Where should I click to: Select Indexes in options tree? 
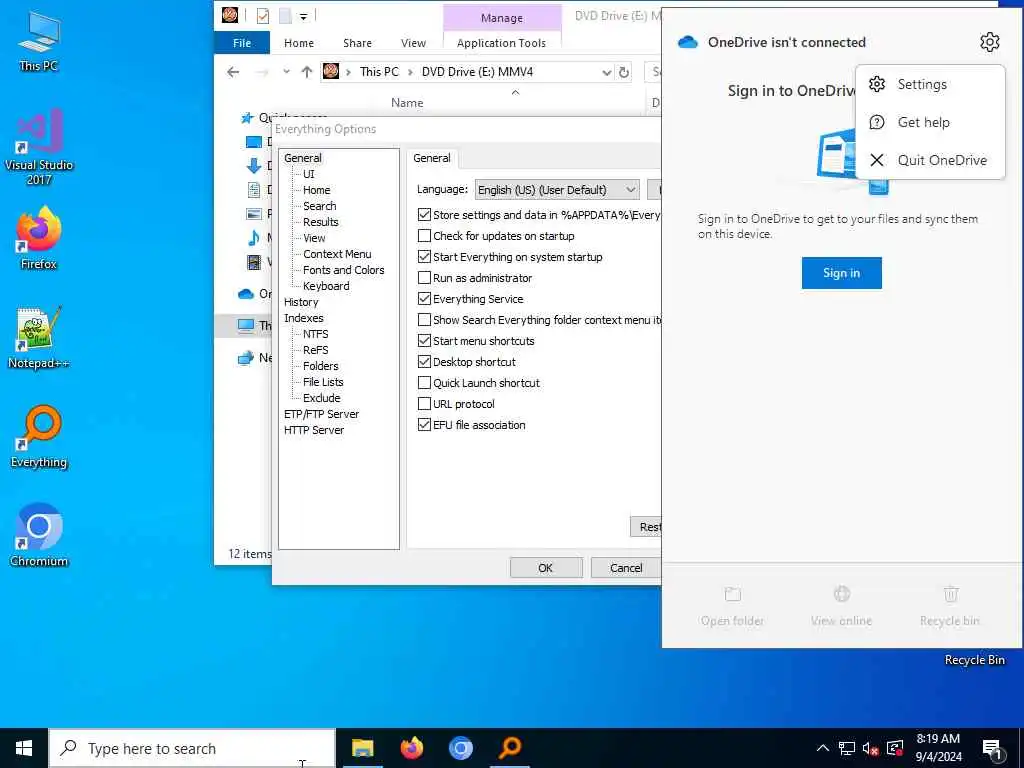tap(304, 318)
